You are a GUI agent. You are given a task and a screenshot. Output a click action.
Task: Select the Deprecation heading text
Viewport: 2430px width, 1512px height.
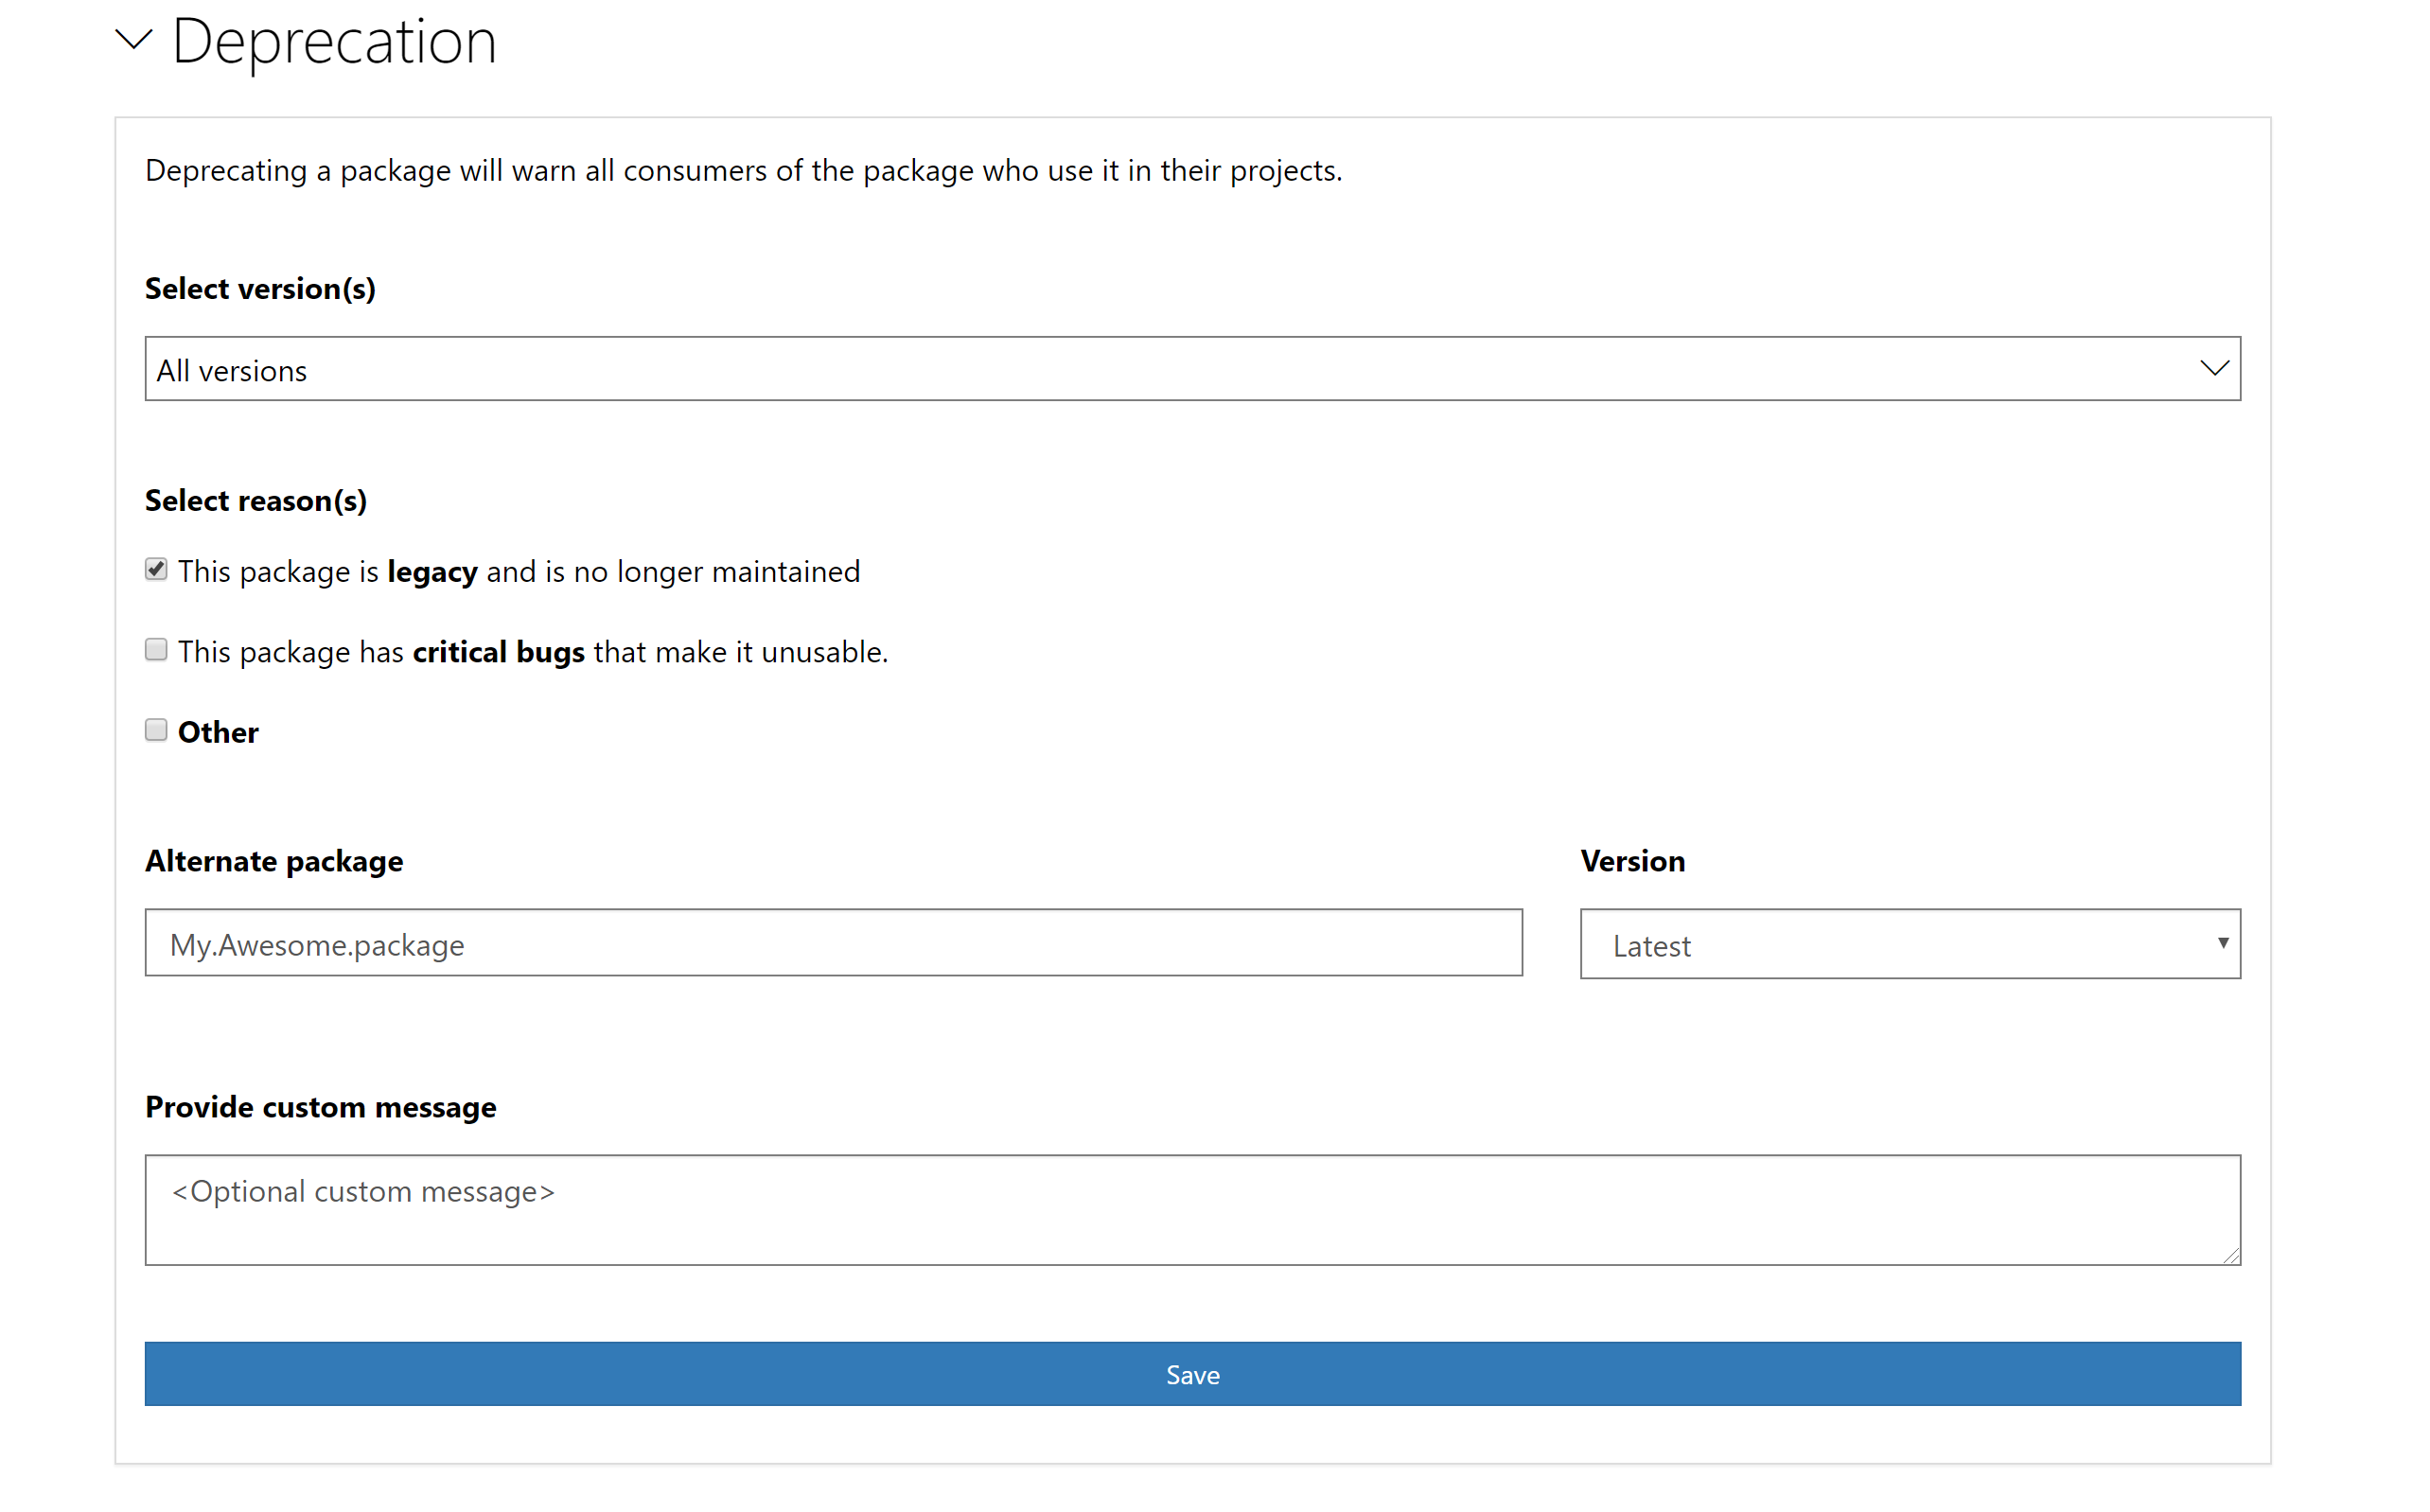336,42
